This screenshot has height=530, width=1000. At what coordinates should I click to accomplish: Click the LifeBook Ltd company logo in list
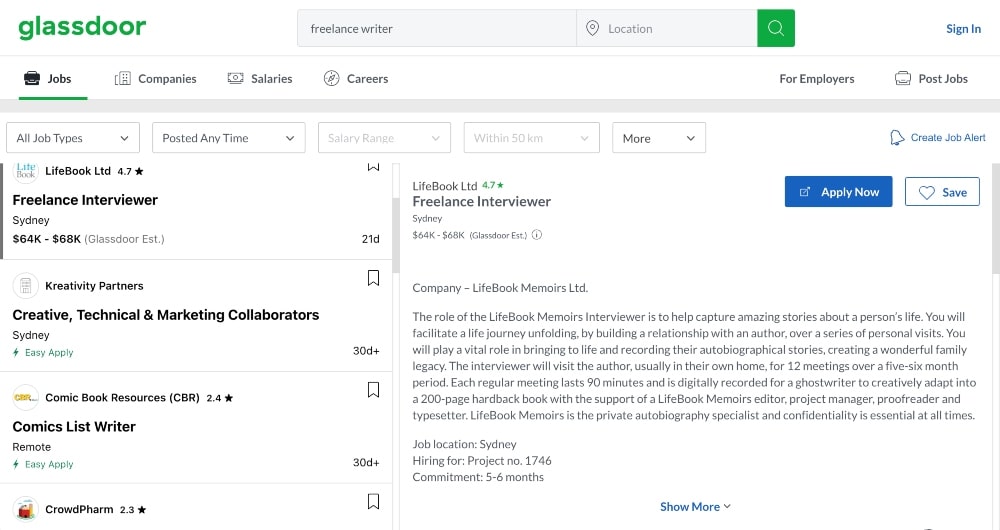pyautogui.click(x=26, y=171)
